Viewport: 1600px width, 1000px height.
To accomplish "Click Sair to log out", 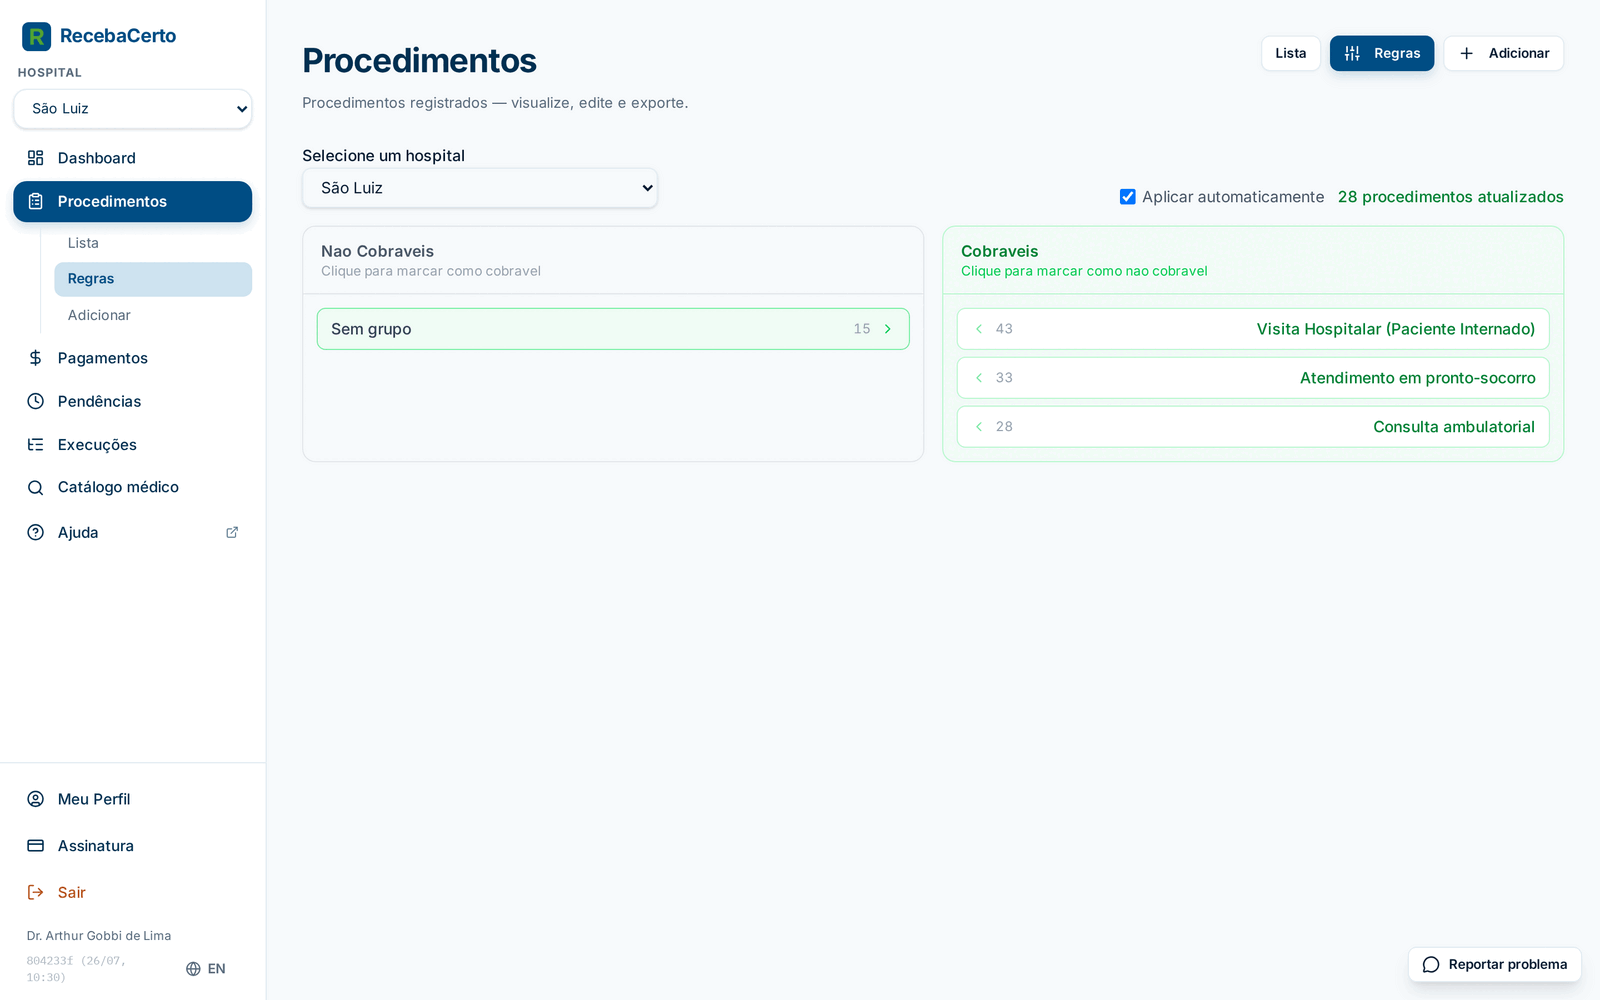I will (133, 892).
